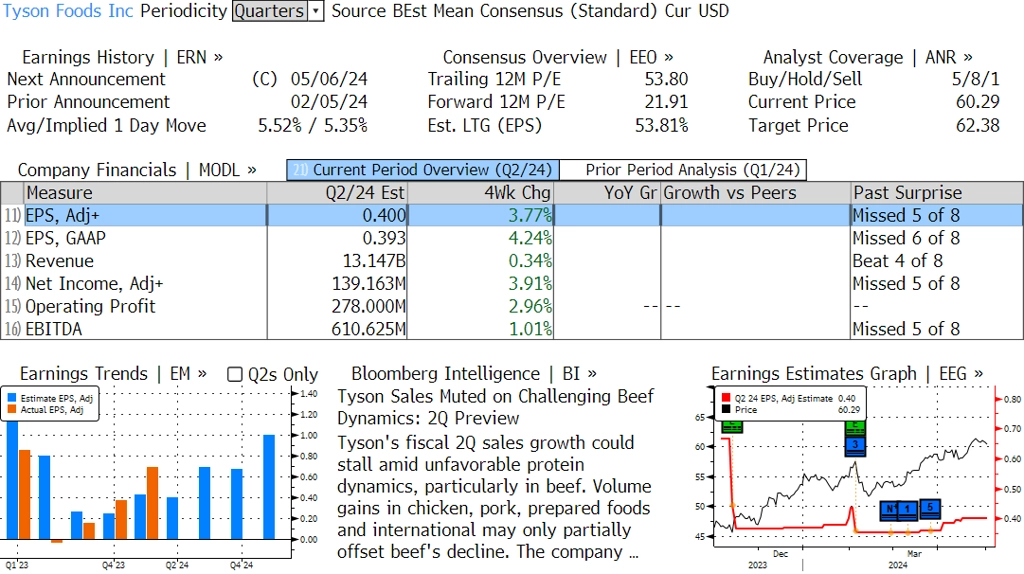Open Earnings History ERN section

tap(122, 57)
